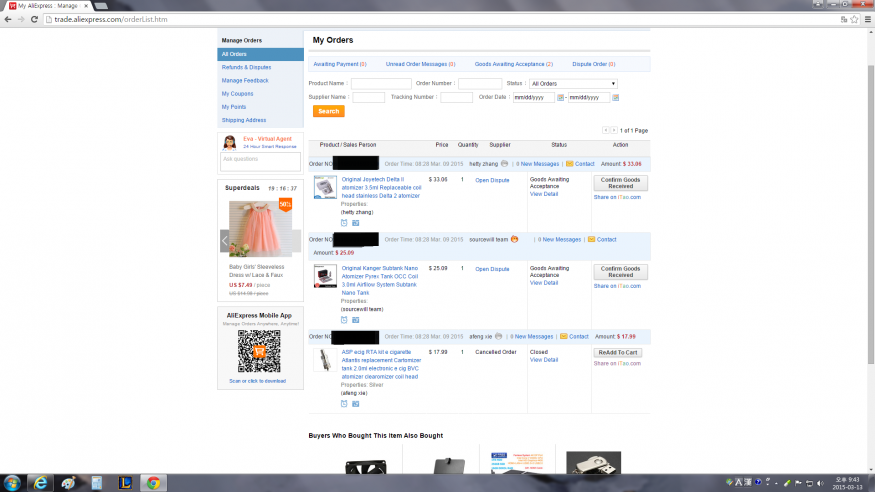
Task: Click the orange Search button
Action: tap(329, 112)
